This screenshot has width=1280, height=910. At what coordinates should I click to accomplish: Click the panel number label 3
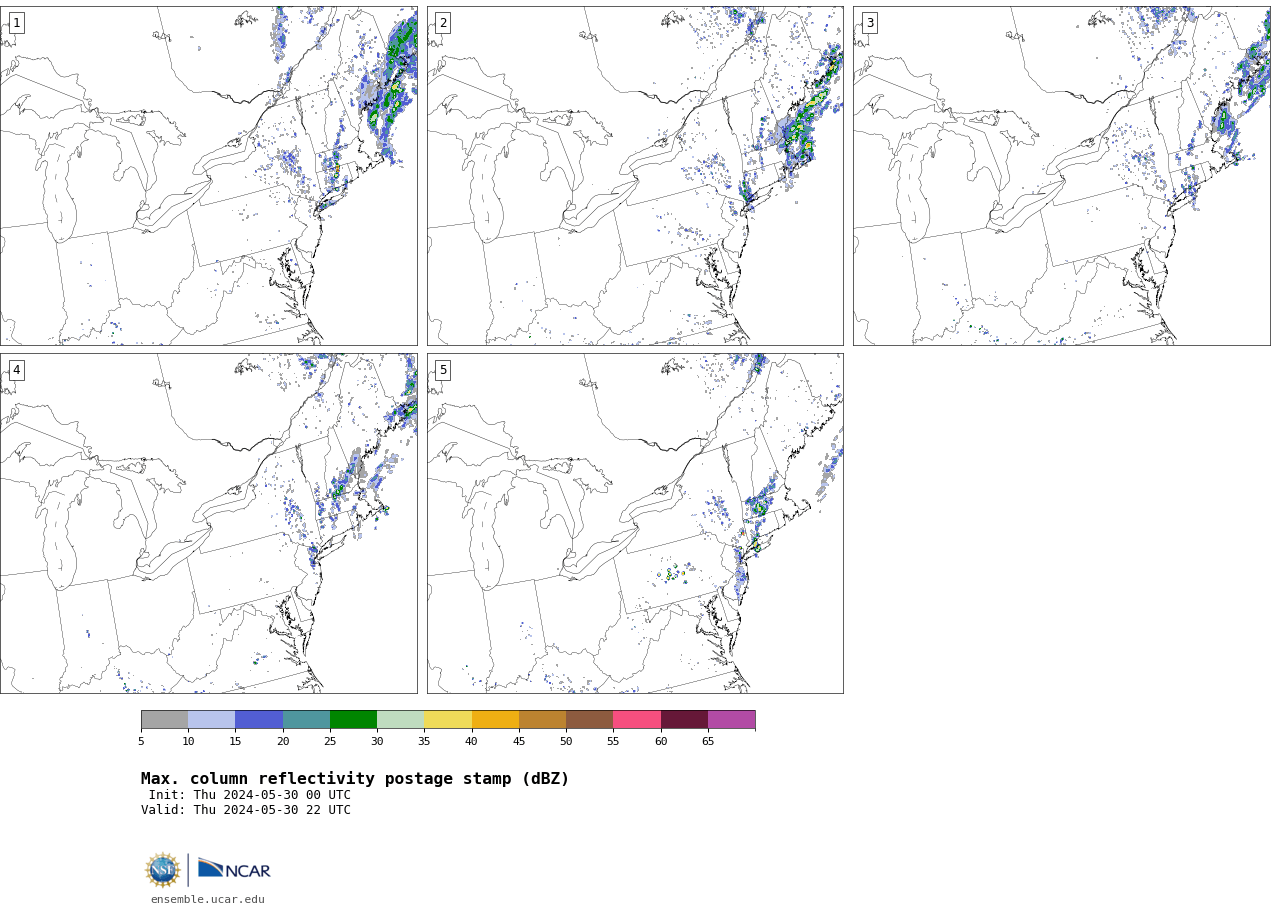[870, 23]
